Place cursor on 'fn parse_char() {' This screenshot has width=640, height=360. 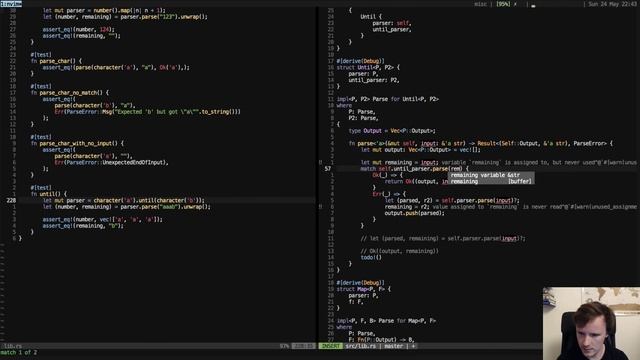click(56, 61)
